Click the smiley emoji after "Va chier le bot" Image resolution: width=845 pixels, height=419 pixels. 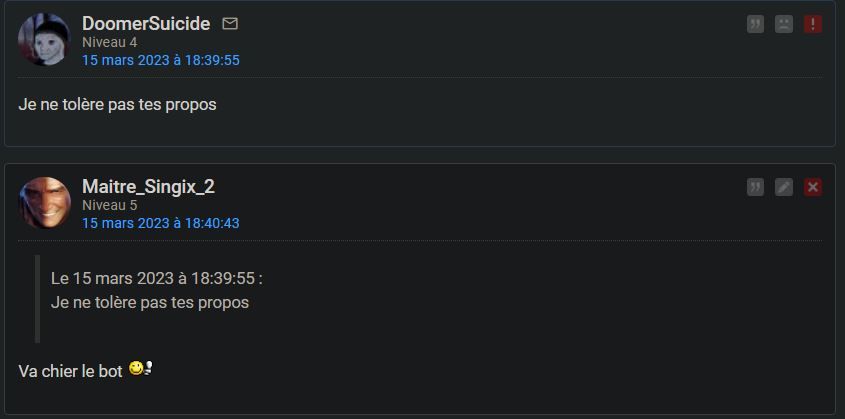click(x=140, y=371)
